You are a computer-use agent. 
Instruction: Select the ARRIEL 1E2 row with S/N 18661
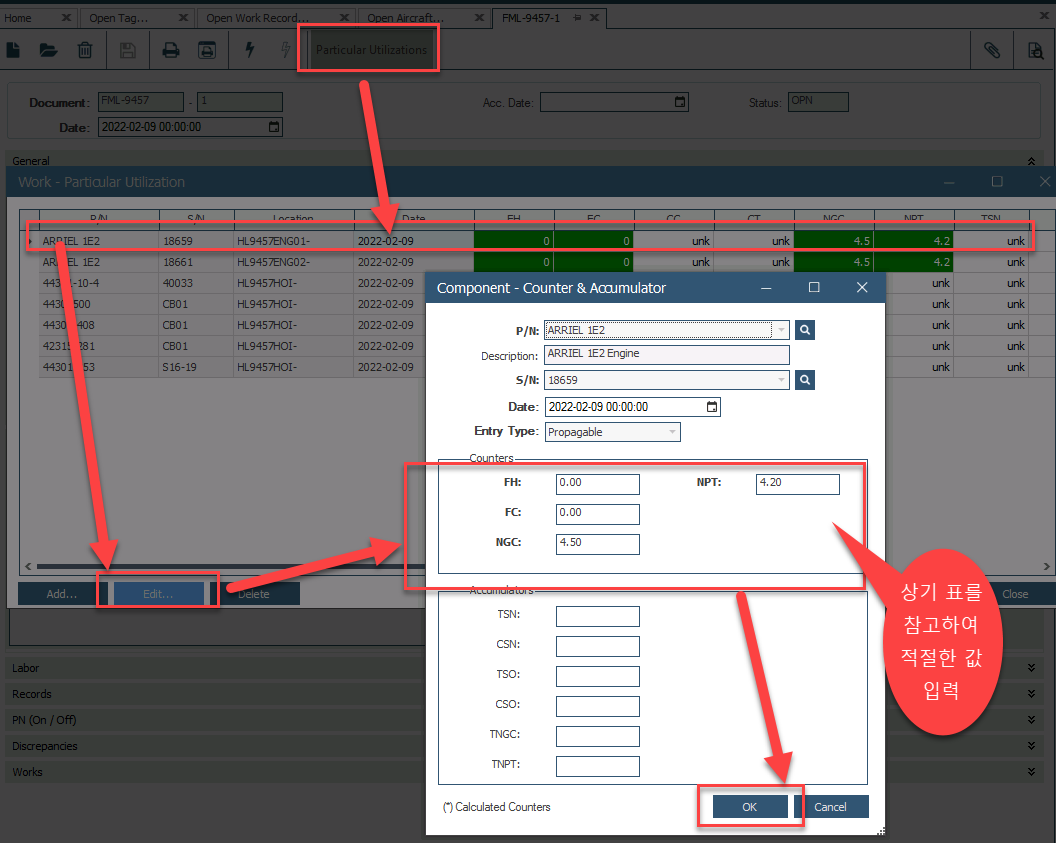200,262
